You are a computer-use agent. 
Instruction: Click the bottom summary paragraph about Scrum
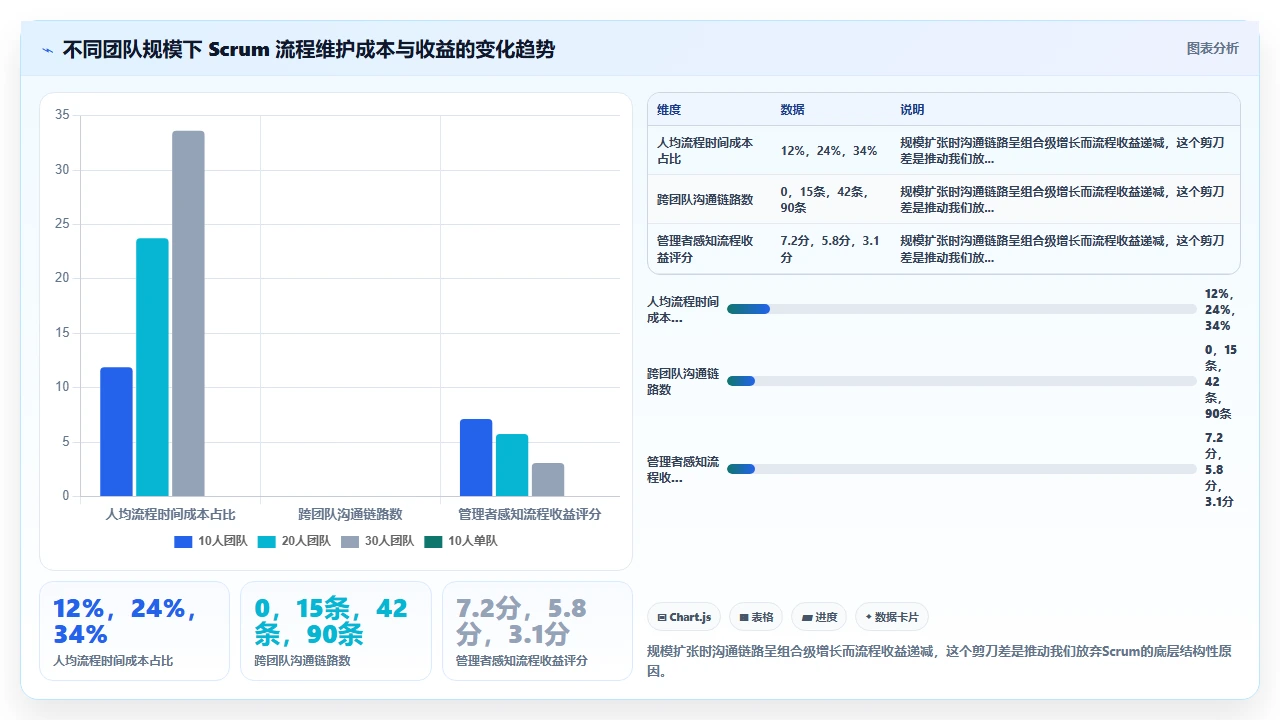pos(940,661)
